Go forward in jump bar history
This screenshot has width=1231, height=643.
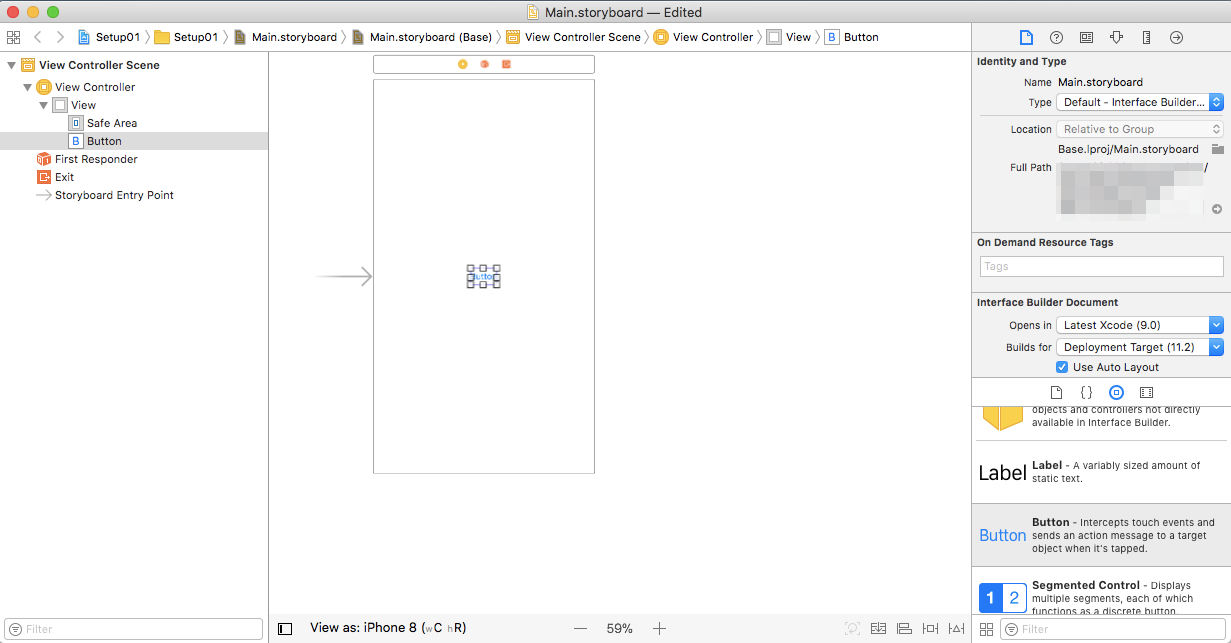point(60,37)
